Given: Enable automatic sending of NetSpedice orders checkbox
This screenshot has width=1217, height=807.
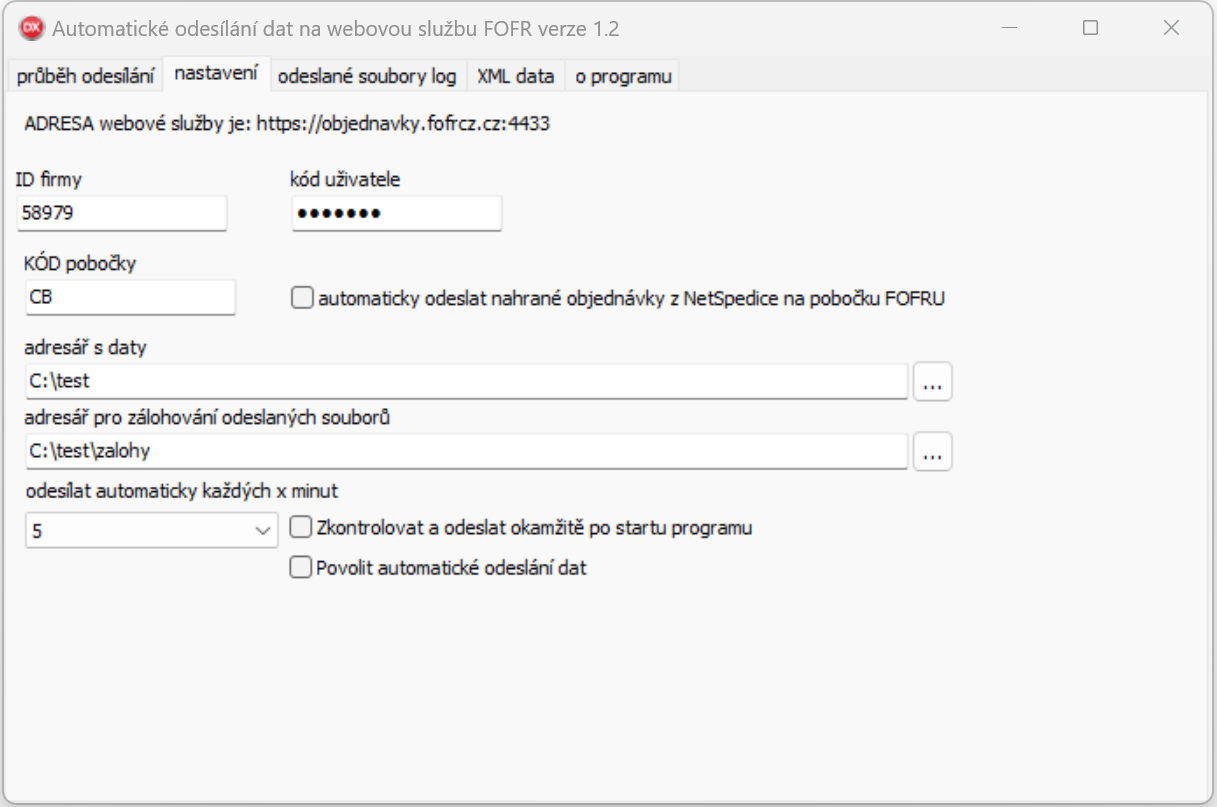Looking at the screenshot, I should 302,298.
